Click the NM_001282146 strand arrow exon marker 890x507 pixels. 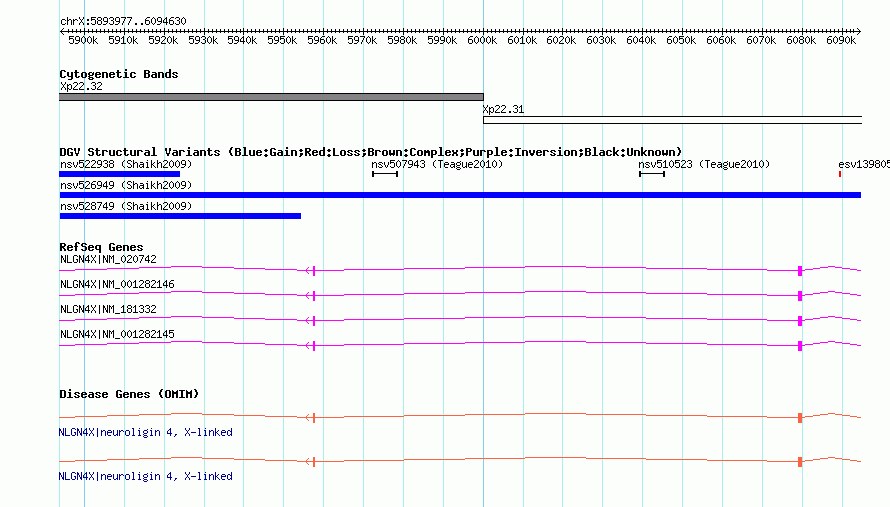[x=310, y=296]
